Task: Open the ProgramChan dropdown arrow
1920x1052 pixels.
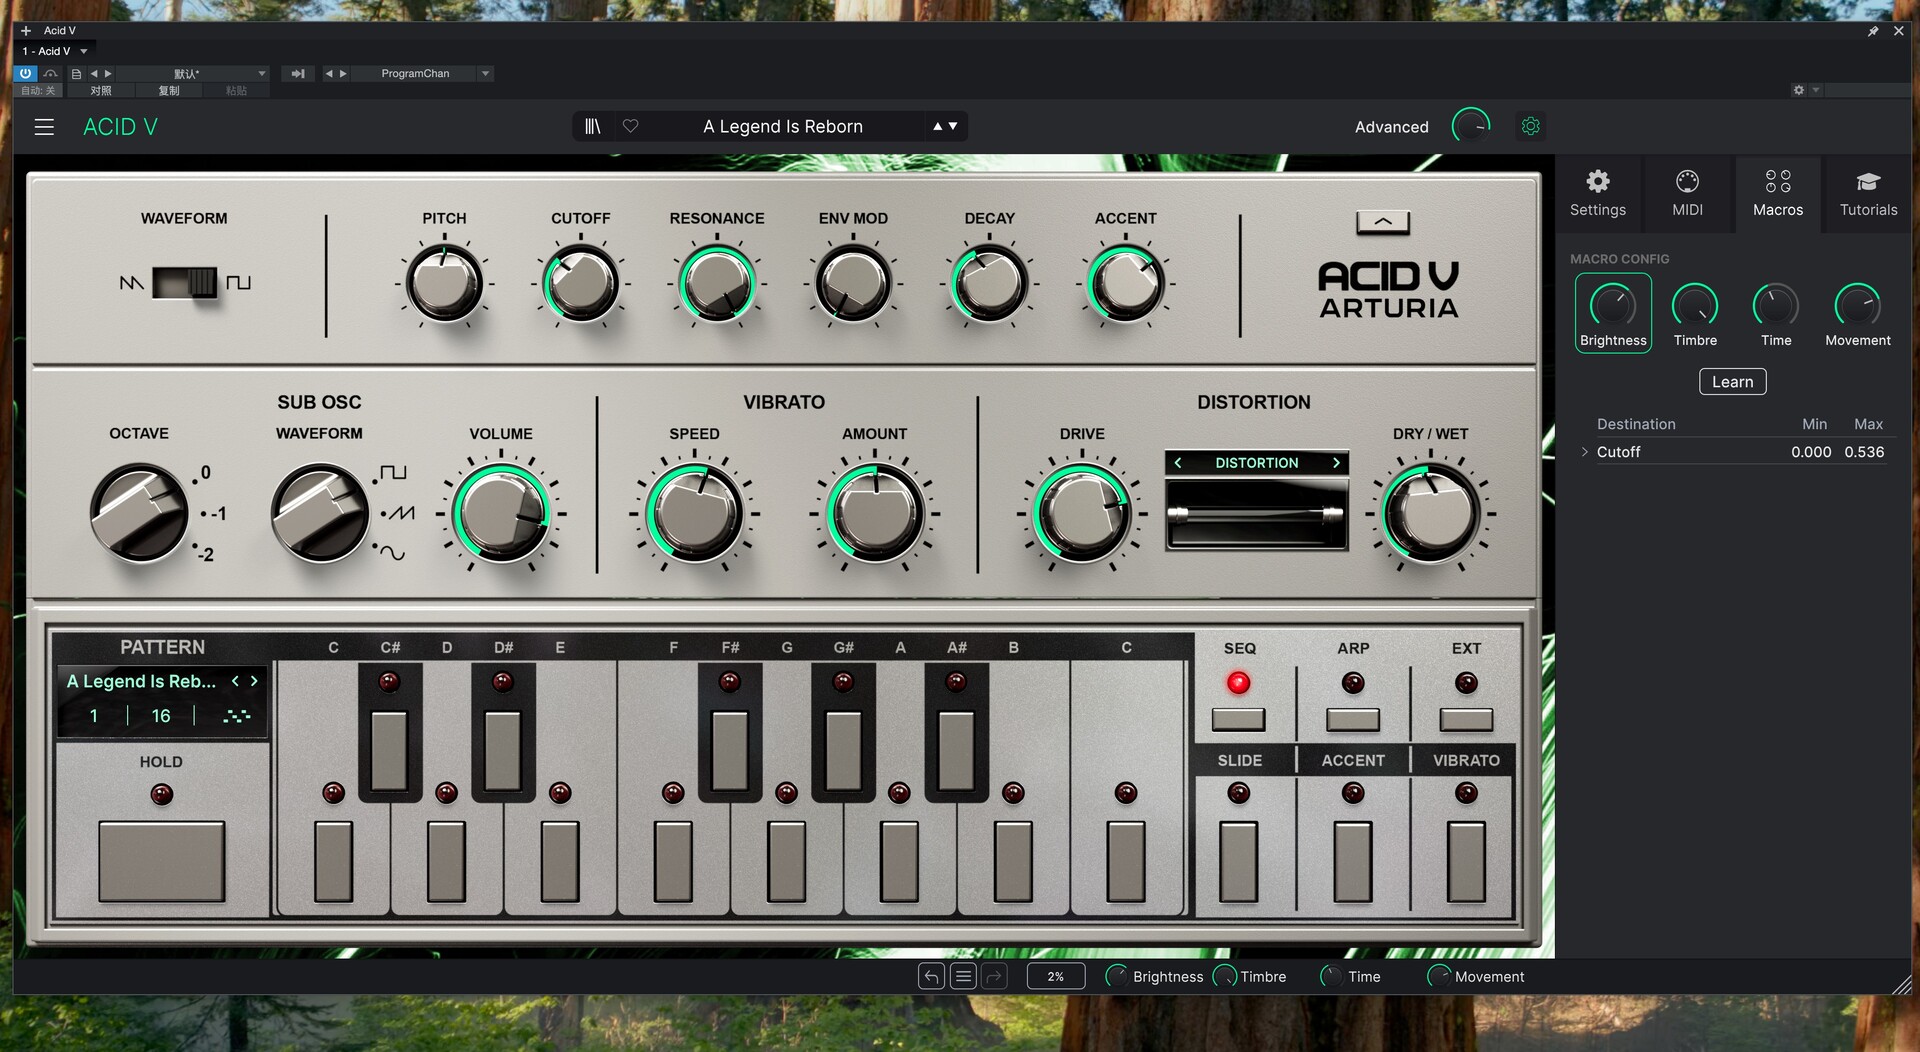Action: tap(485, 73)
